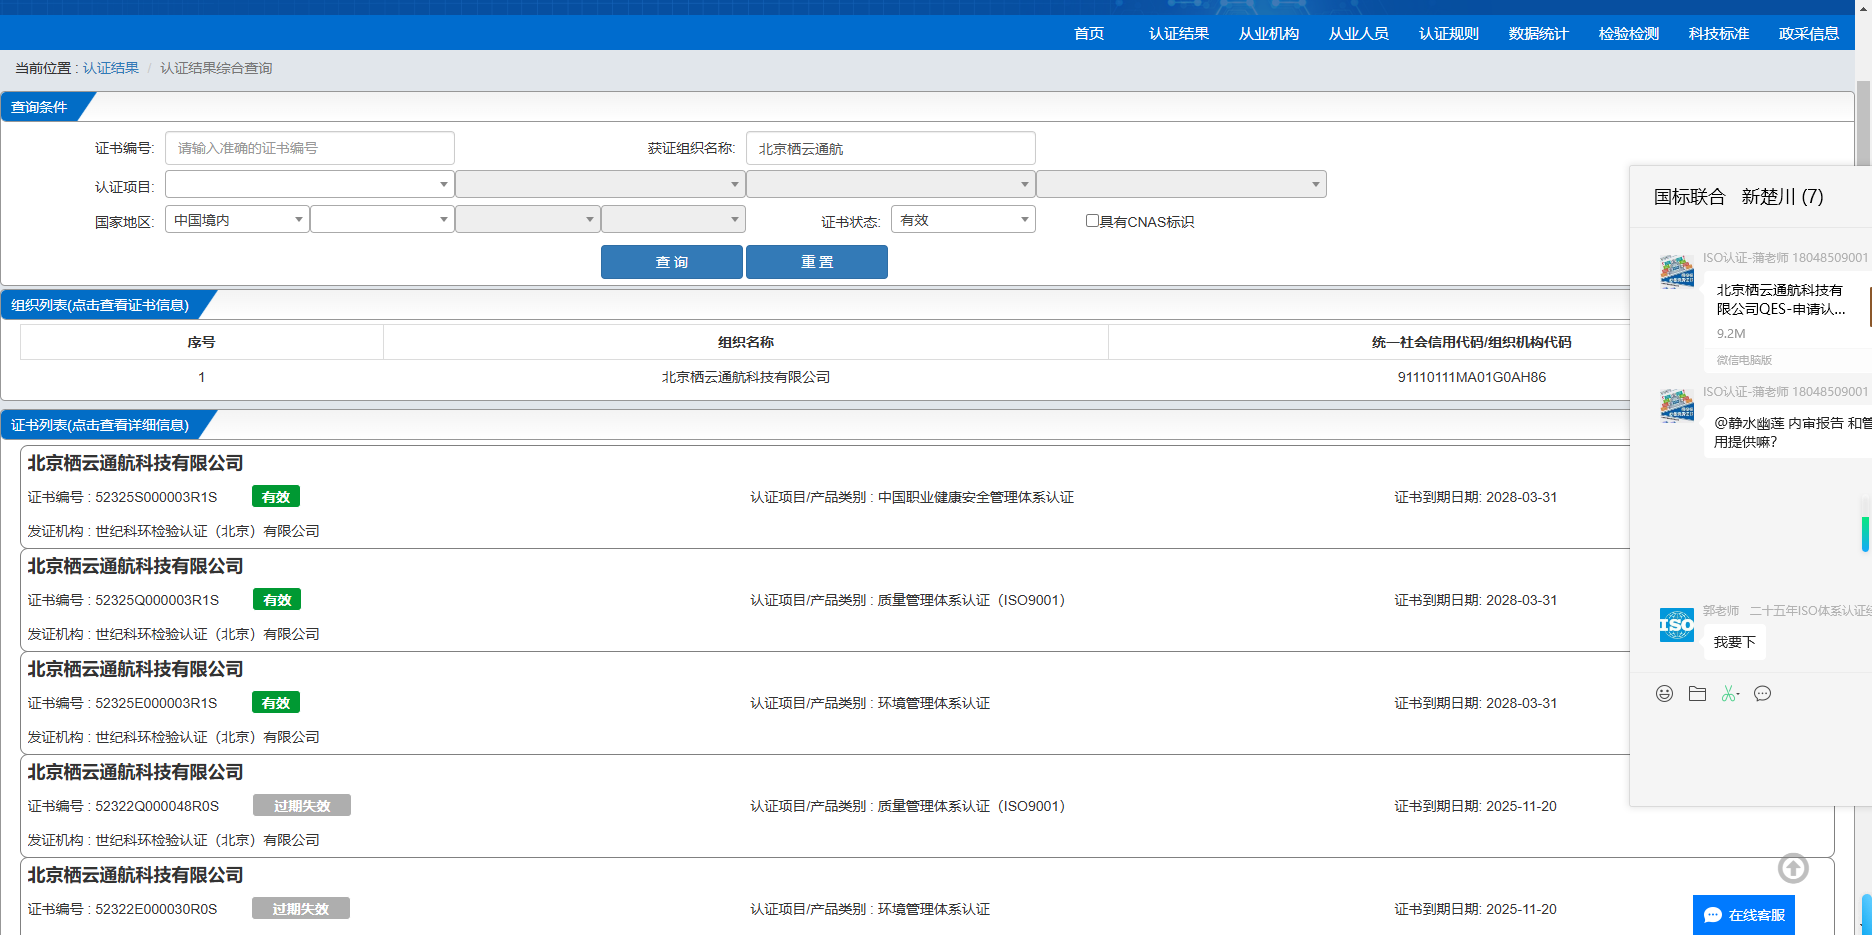Viewport: 1872px width, 935px height.
Task: Go to the 数据统计 menu item
Action: 1538,34
